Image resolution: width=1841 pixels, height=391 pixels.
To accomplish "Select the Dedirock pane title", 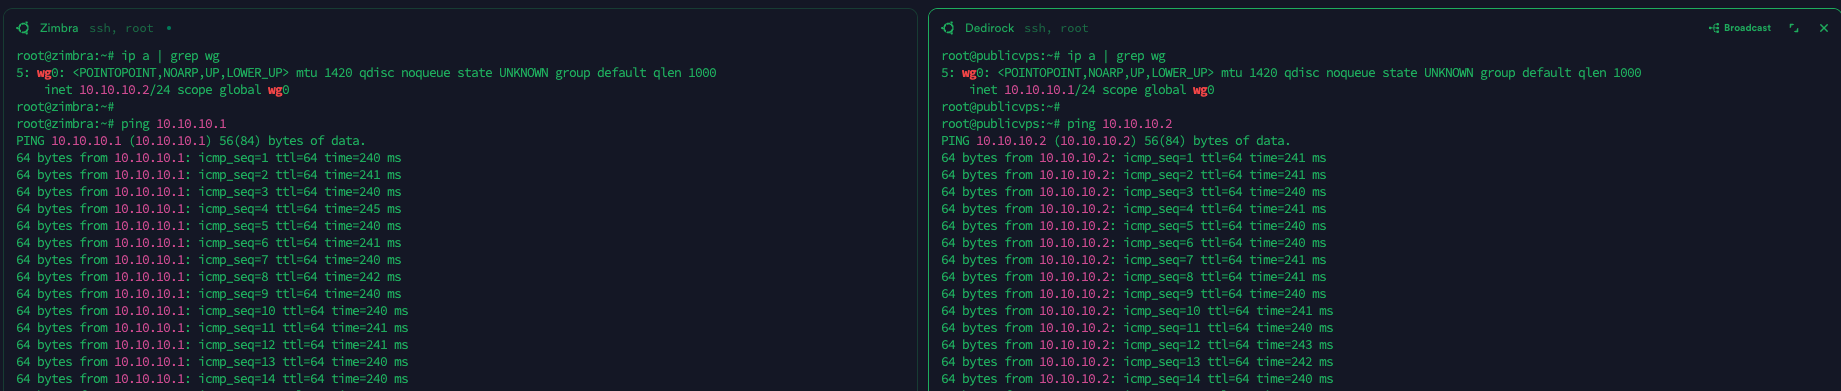I will tap(989, 28).
